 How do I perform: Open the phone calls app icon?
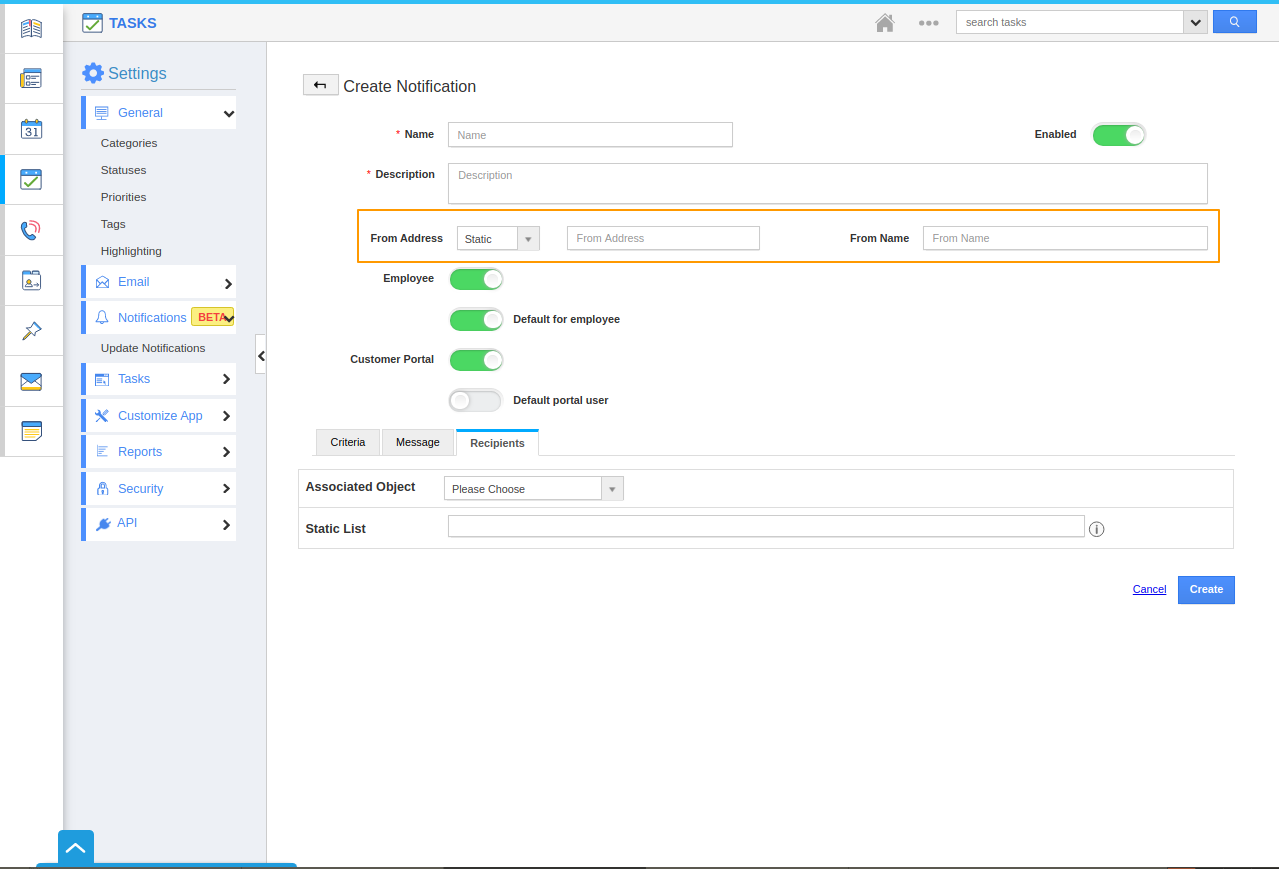coord(32,231)
